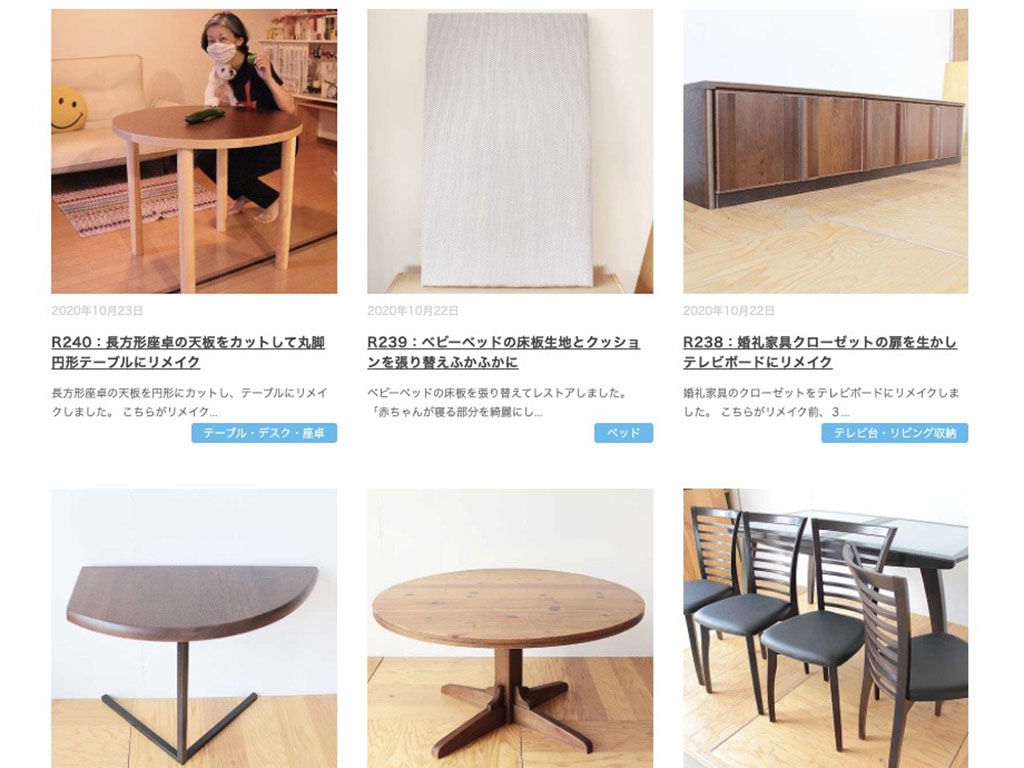Open the half-moon table thumbnail

pos(194,628)
